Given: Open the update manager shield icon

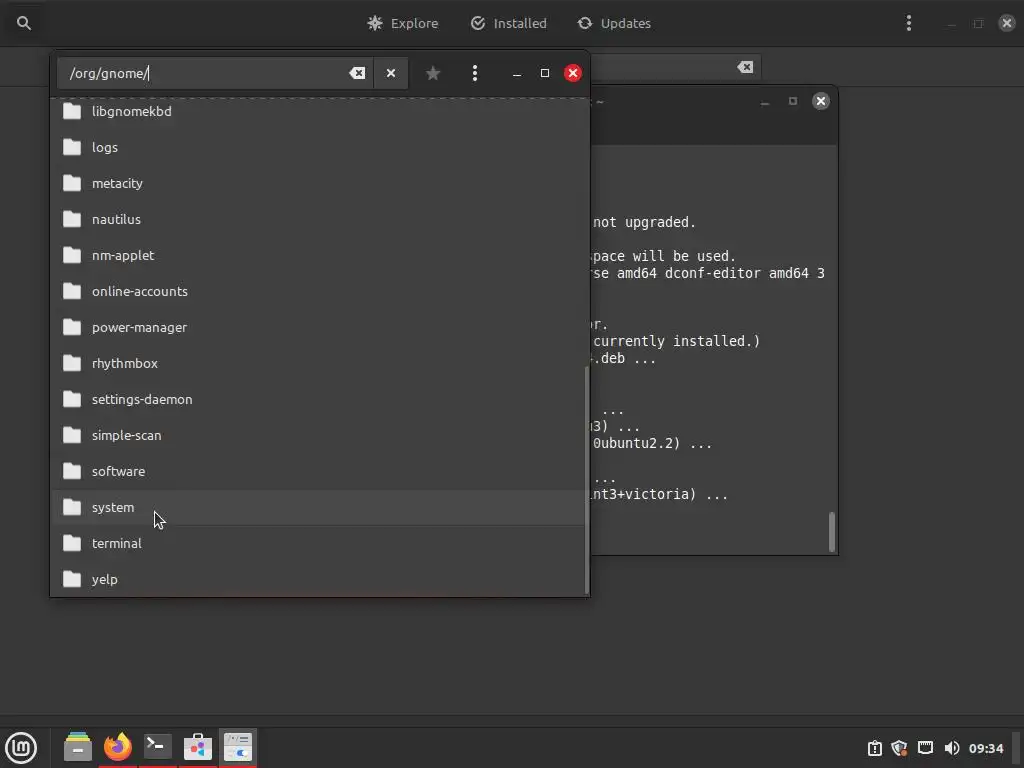Looking at the screenshot, I should [899, 748].
